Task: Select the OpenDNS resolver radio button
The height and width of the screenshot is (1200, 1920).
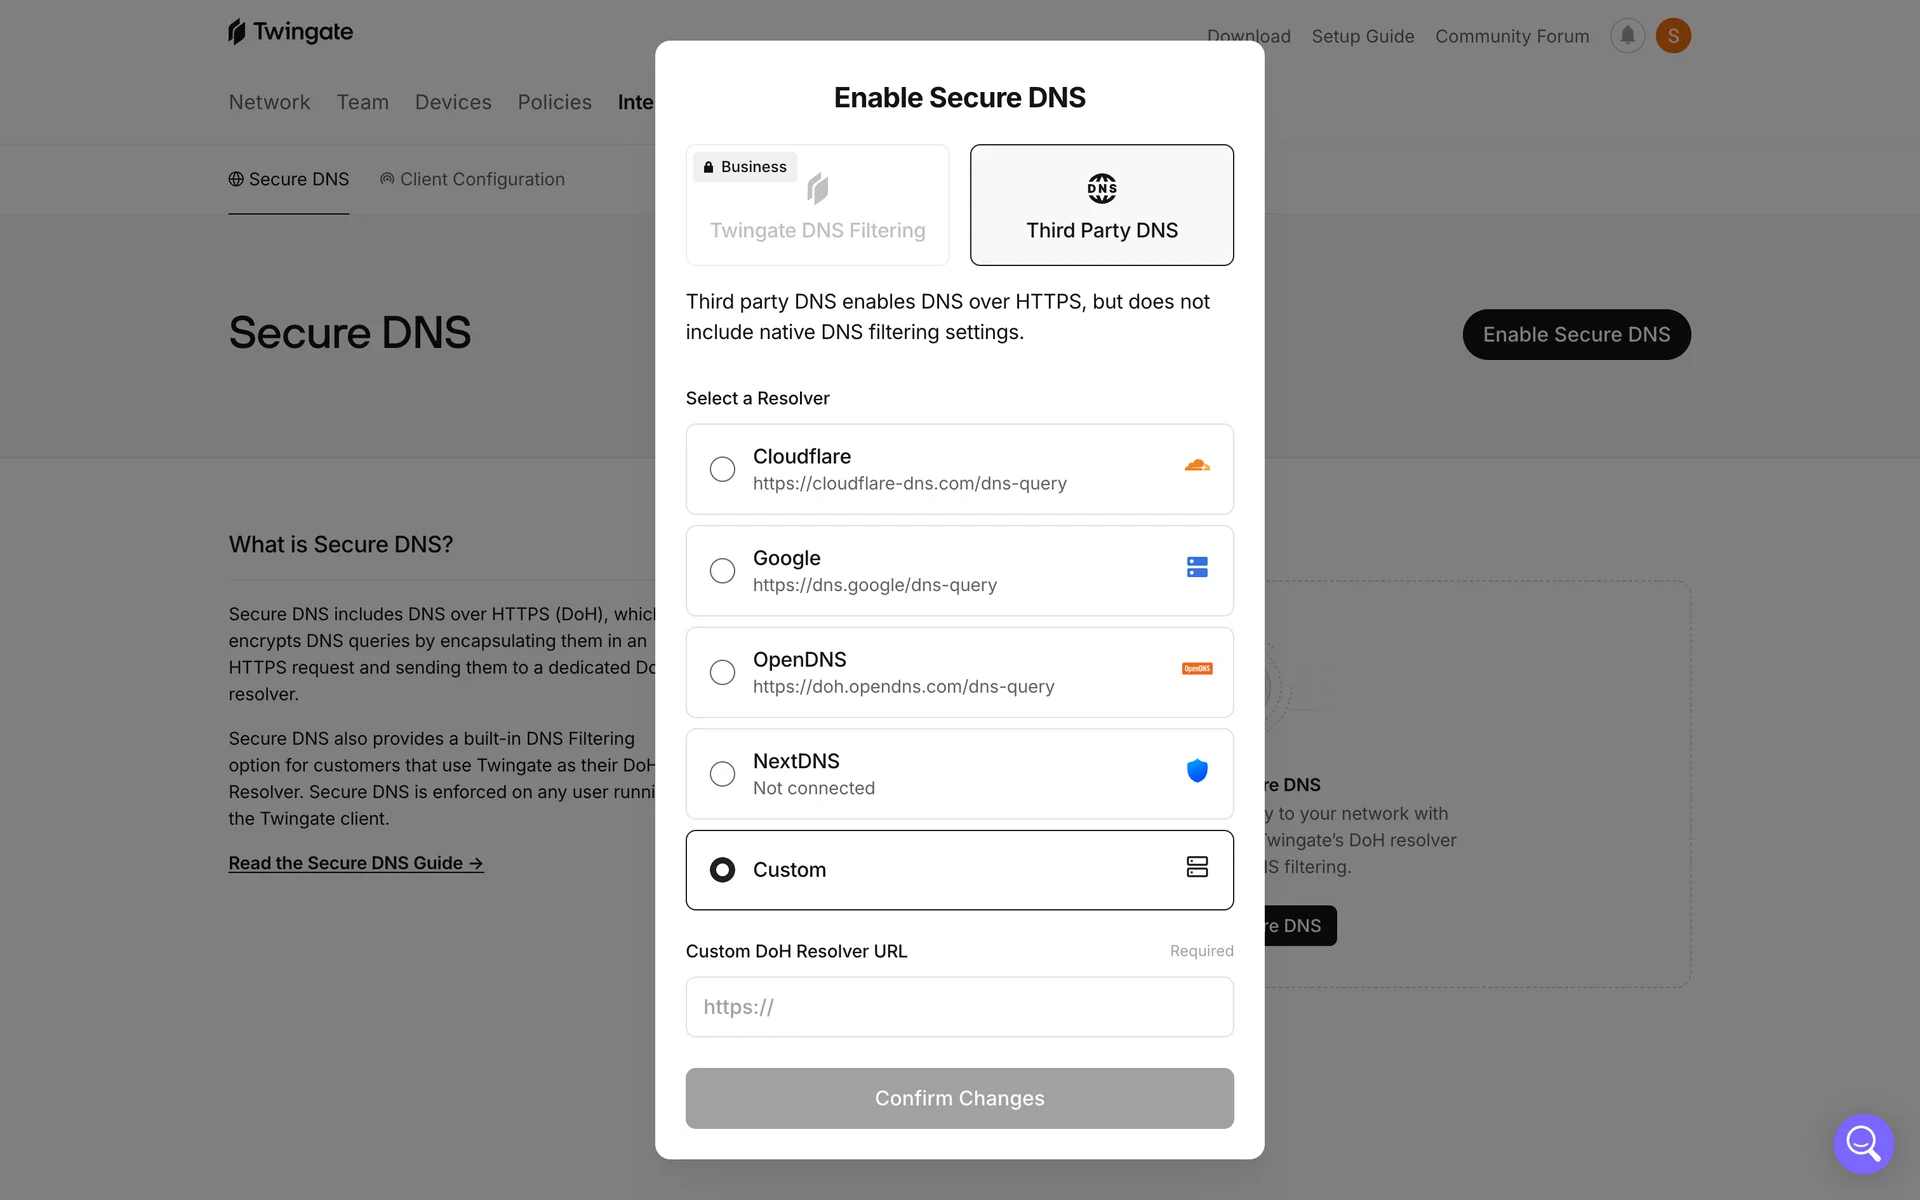Action: 722,672
